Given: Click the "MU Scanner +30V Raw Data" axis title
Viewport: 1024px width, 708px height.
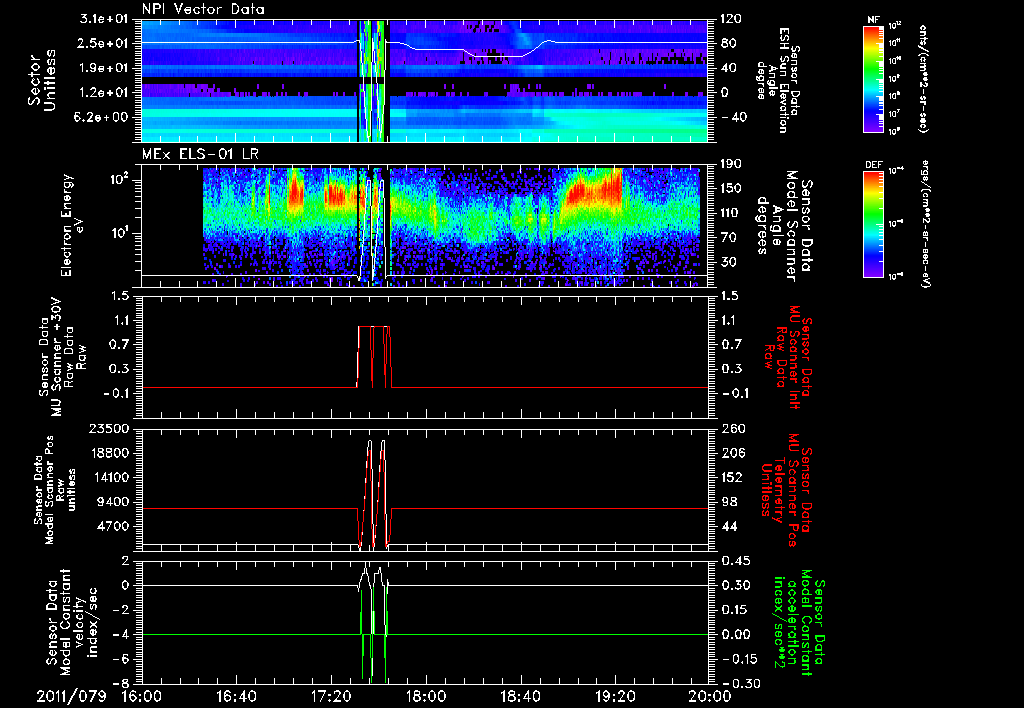Looking at the screenshot, I should [63, 357].
